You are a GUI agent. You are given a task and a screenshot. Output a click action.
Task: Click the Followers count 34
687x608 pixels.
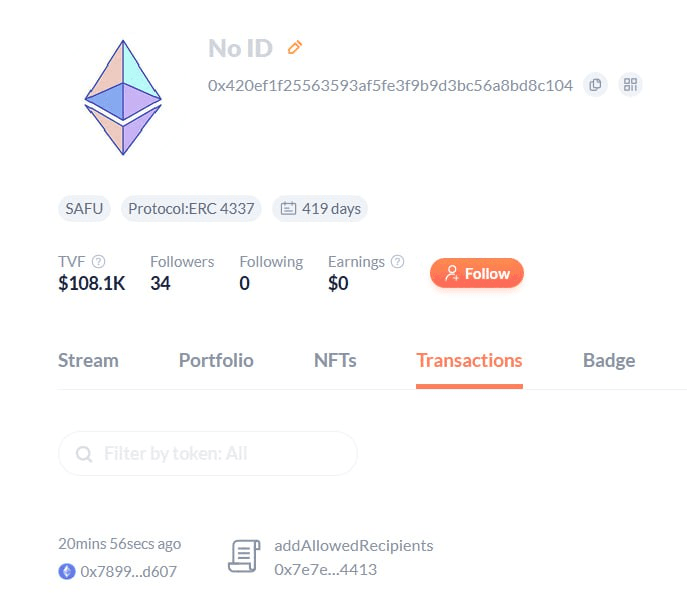pyautogui.click(x=160, y=283)
